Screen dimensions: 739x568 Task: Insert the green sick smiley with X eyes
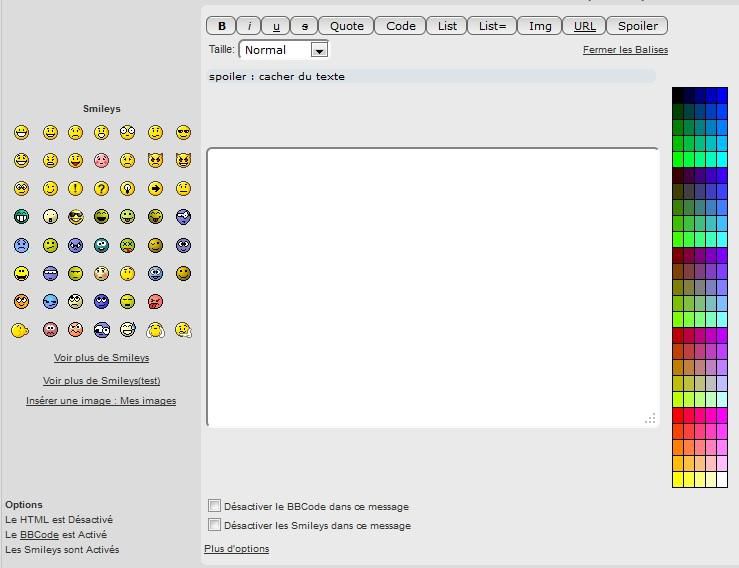[127, 245]
